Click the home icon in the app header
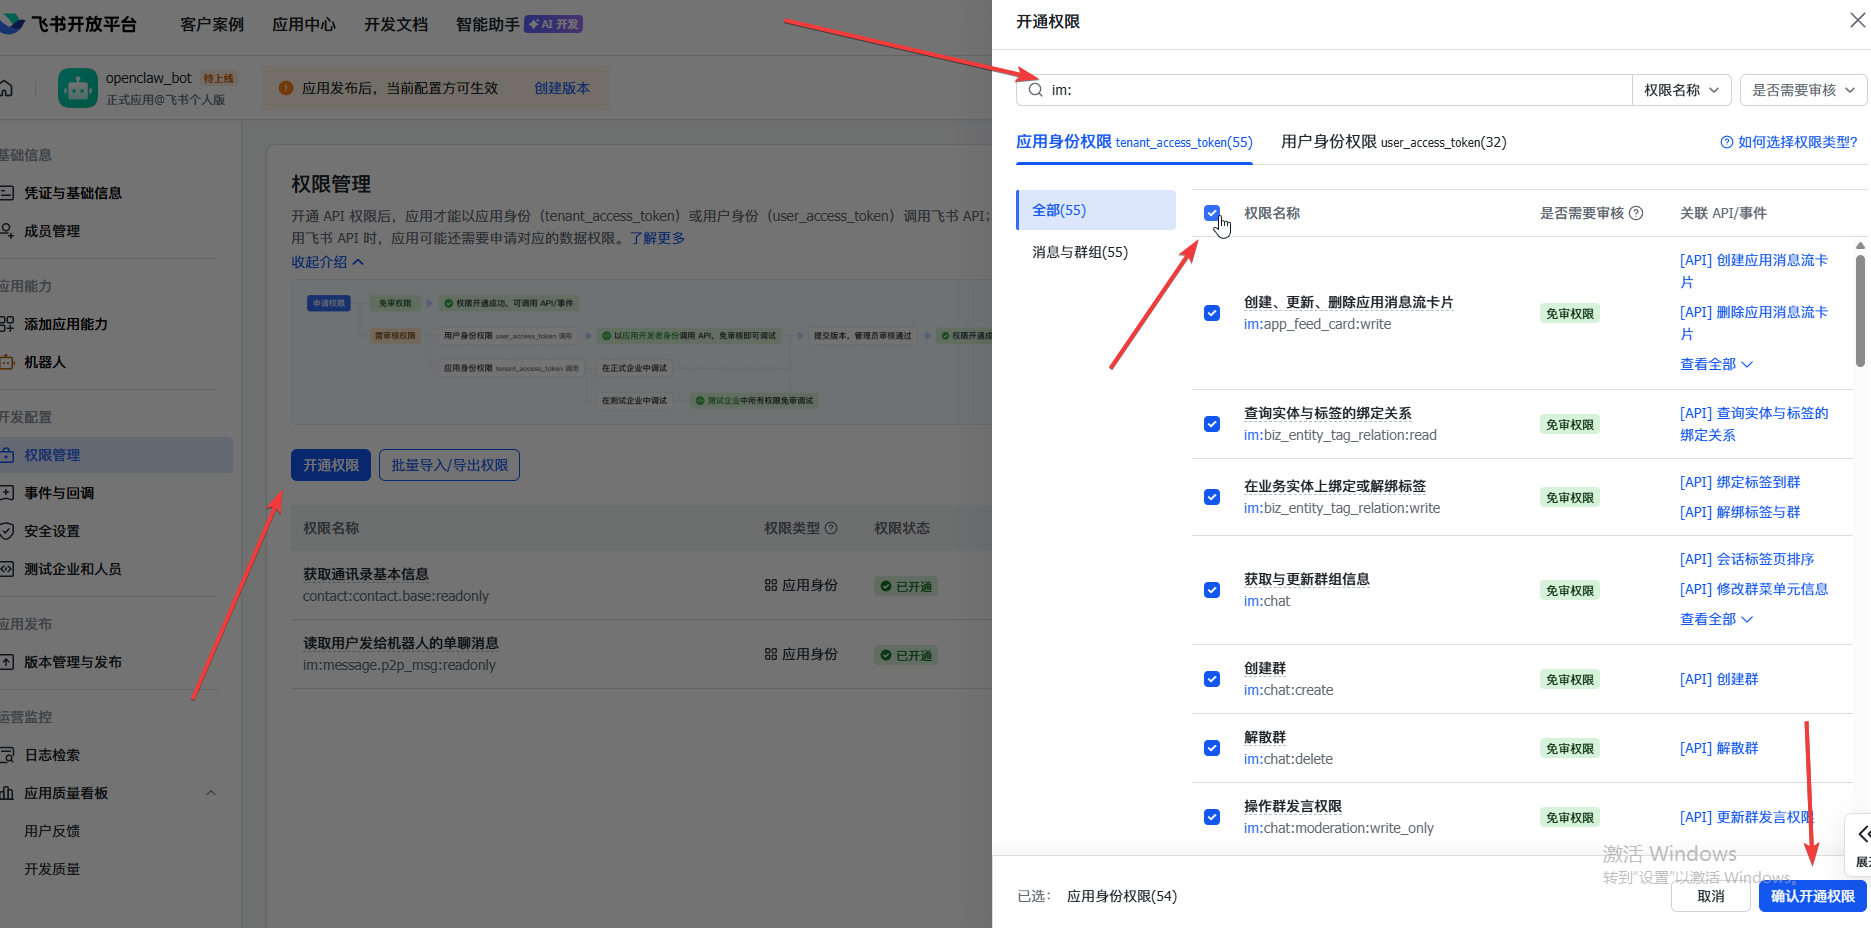 [6, 88]
